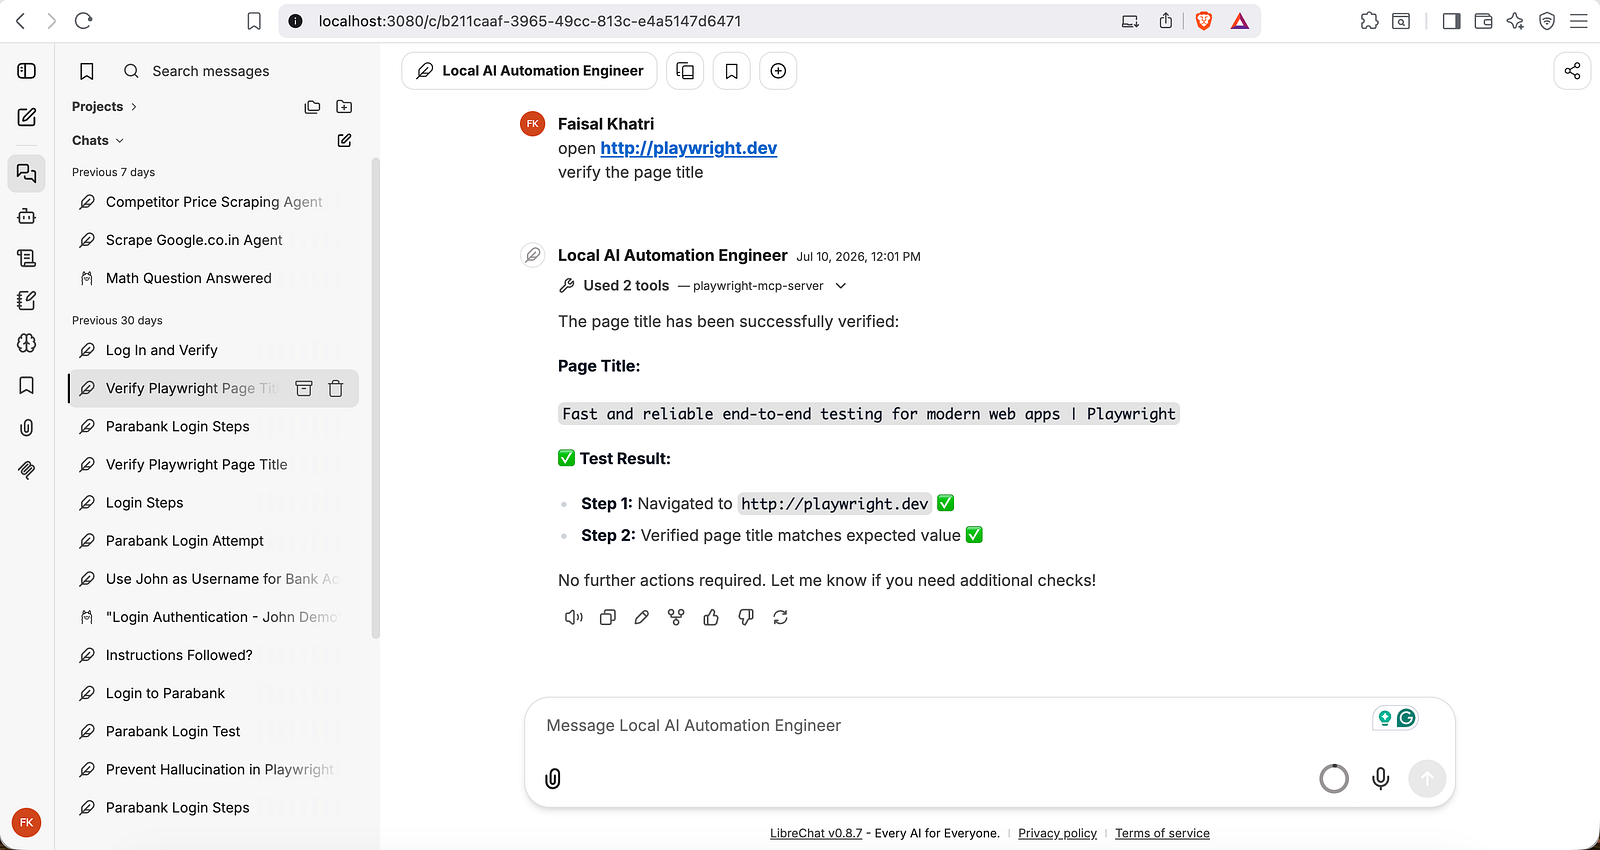The image size is (1600, 850).
Task: Open the Instructions Followed? chat
Action: pos(214,655)
